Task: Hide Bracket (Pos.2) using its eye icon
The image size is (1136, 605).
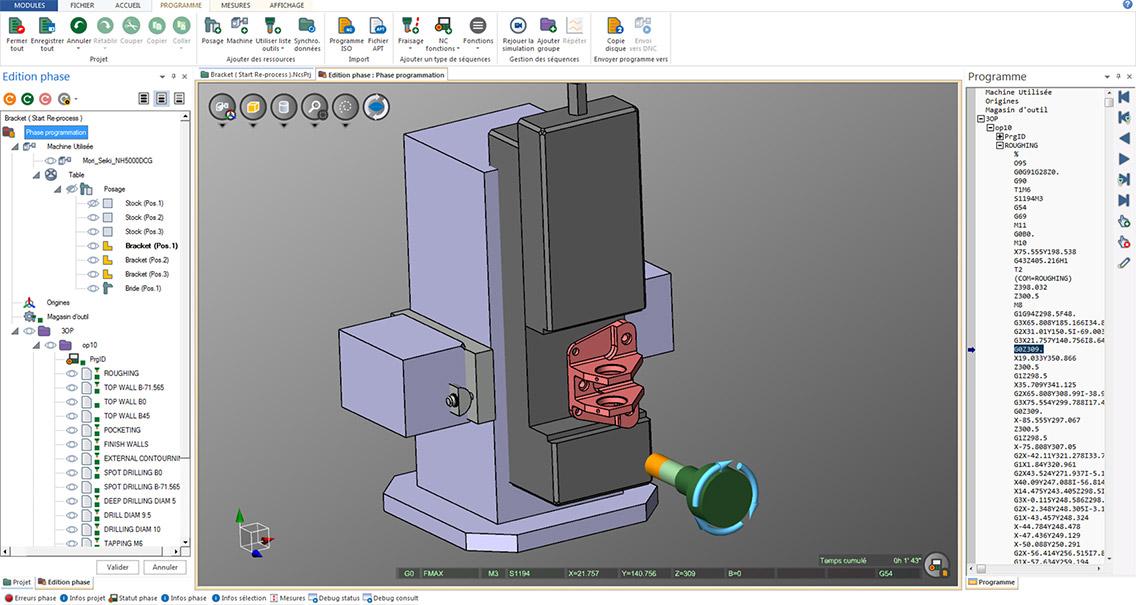Action: (92, 260)
